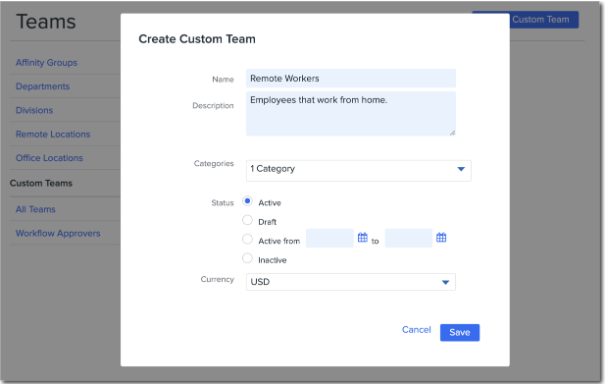Click the Teams page heading
Image resolution: width=605 pixels, height=384 pixels.
click(46, 22)
